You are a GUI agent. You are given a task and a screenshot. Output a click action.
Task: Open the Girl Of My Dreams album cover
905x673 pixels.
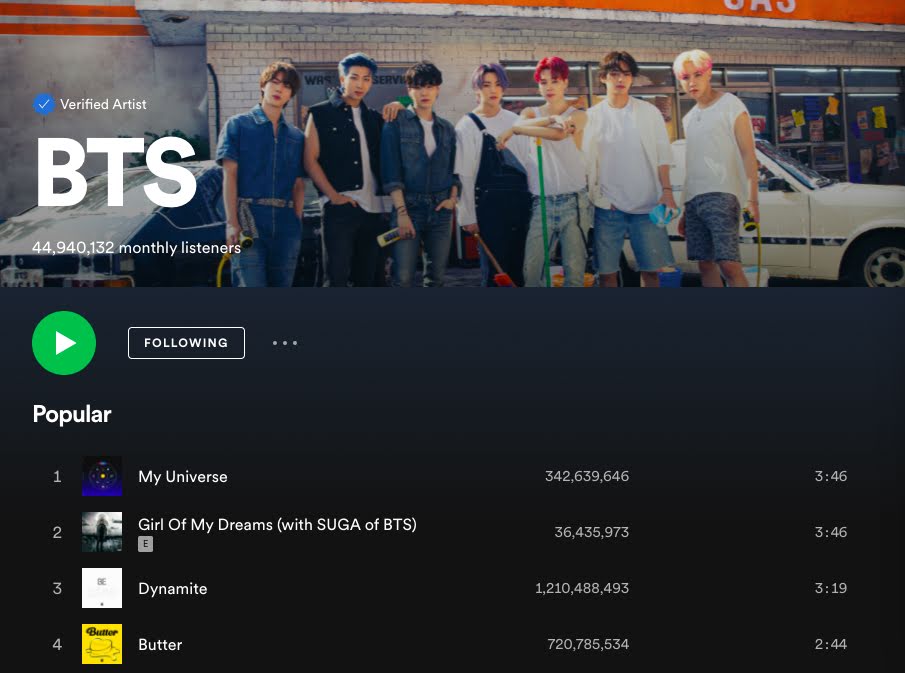[x=102, y=532]
